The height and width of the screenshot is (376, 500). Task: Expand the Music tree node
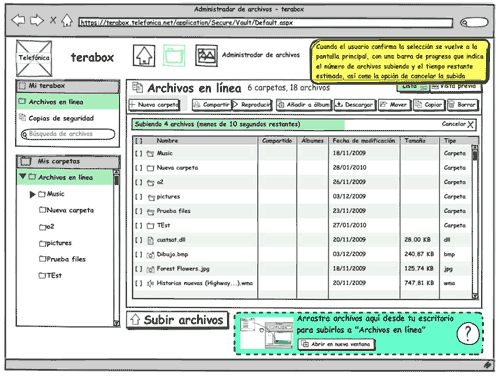(32, 194)
